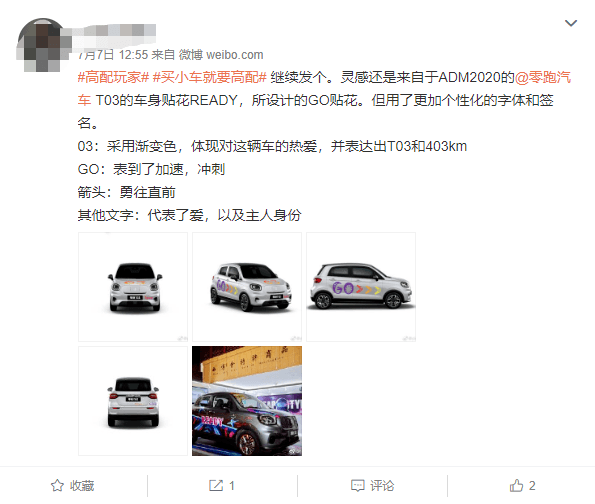Viewport: 595px width, 504px height.
Task: Click the like count number 2
Action: (x=532, y=486)
